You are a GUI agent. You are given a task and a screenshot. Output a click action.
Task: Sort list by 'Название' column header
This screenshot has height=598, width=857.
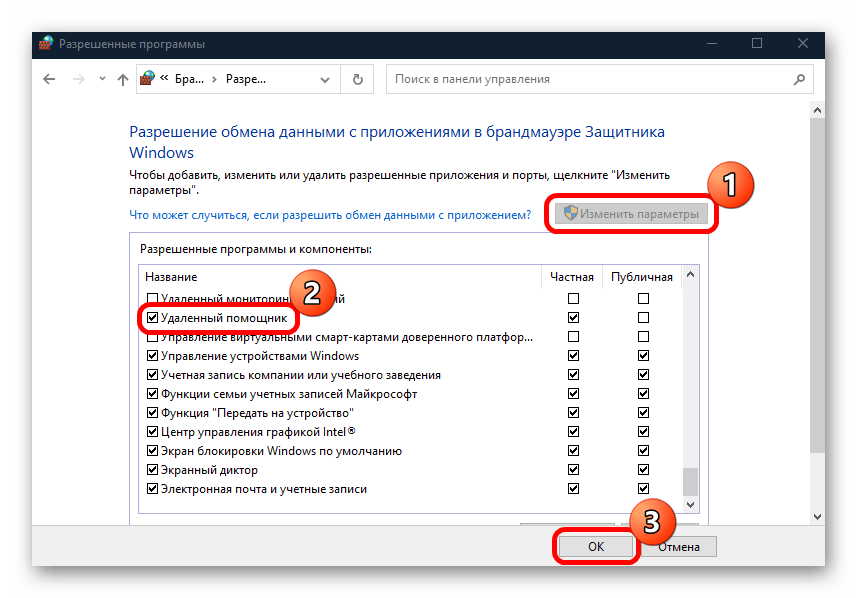171,277
